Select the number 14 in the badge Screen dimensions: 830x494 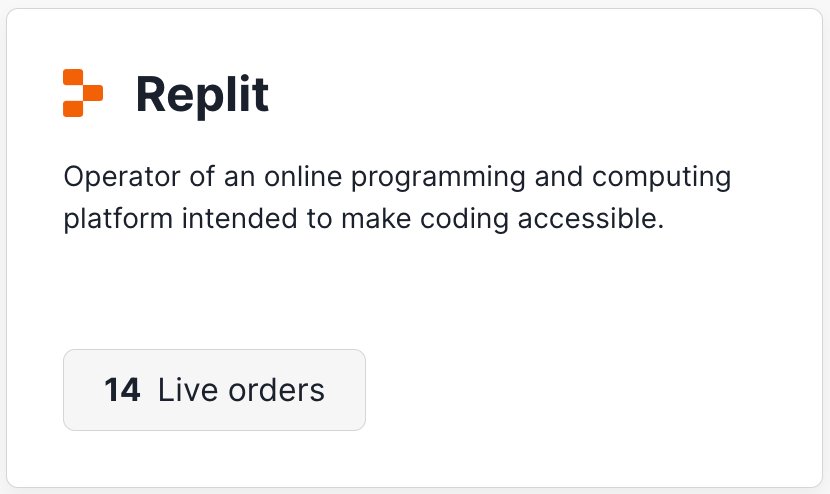(x=122, y=390)
